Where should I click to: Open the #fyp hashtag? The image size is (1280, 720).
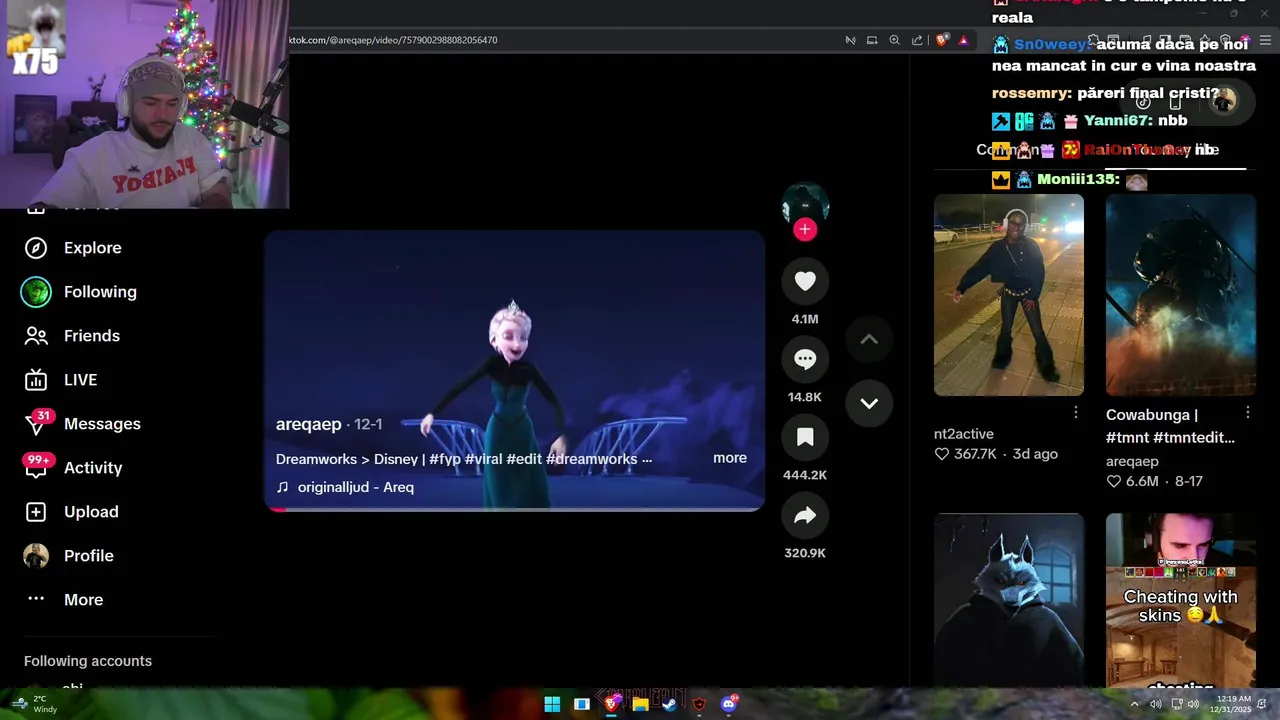click(444, 459)
